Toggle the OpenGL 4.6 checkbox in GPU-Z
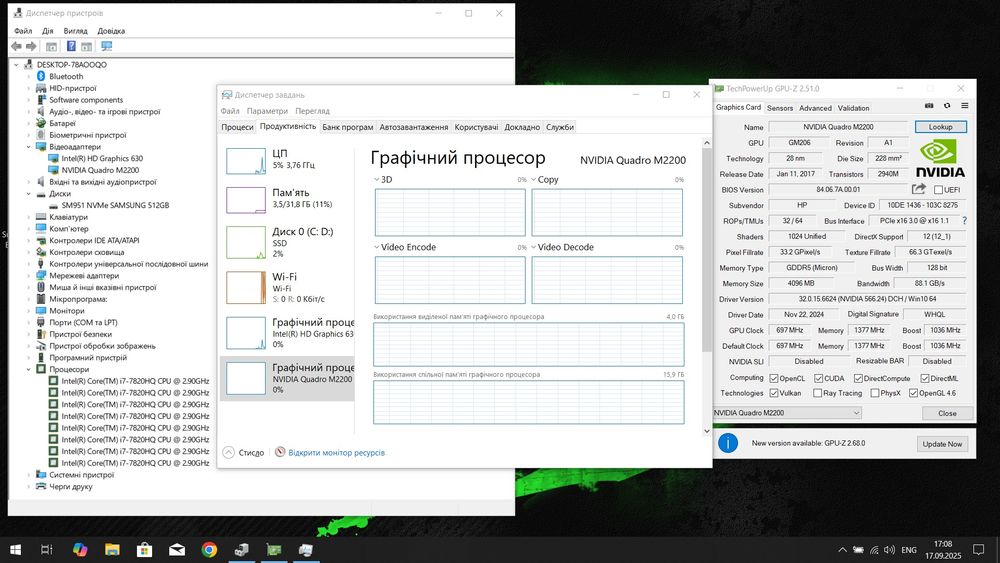1000x563 pixels. (x=913, y=393)
